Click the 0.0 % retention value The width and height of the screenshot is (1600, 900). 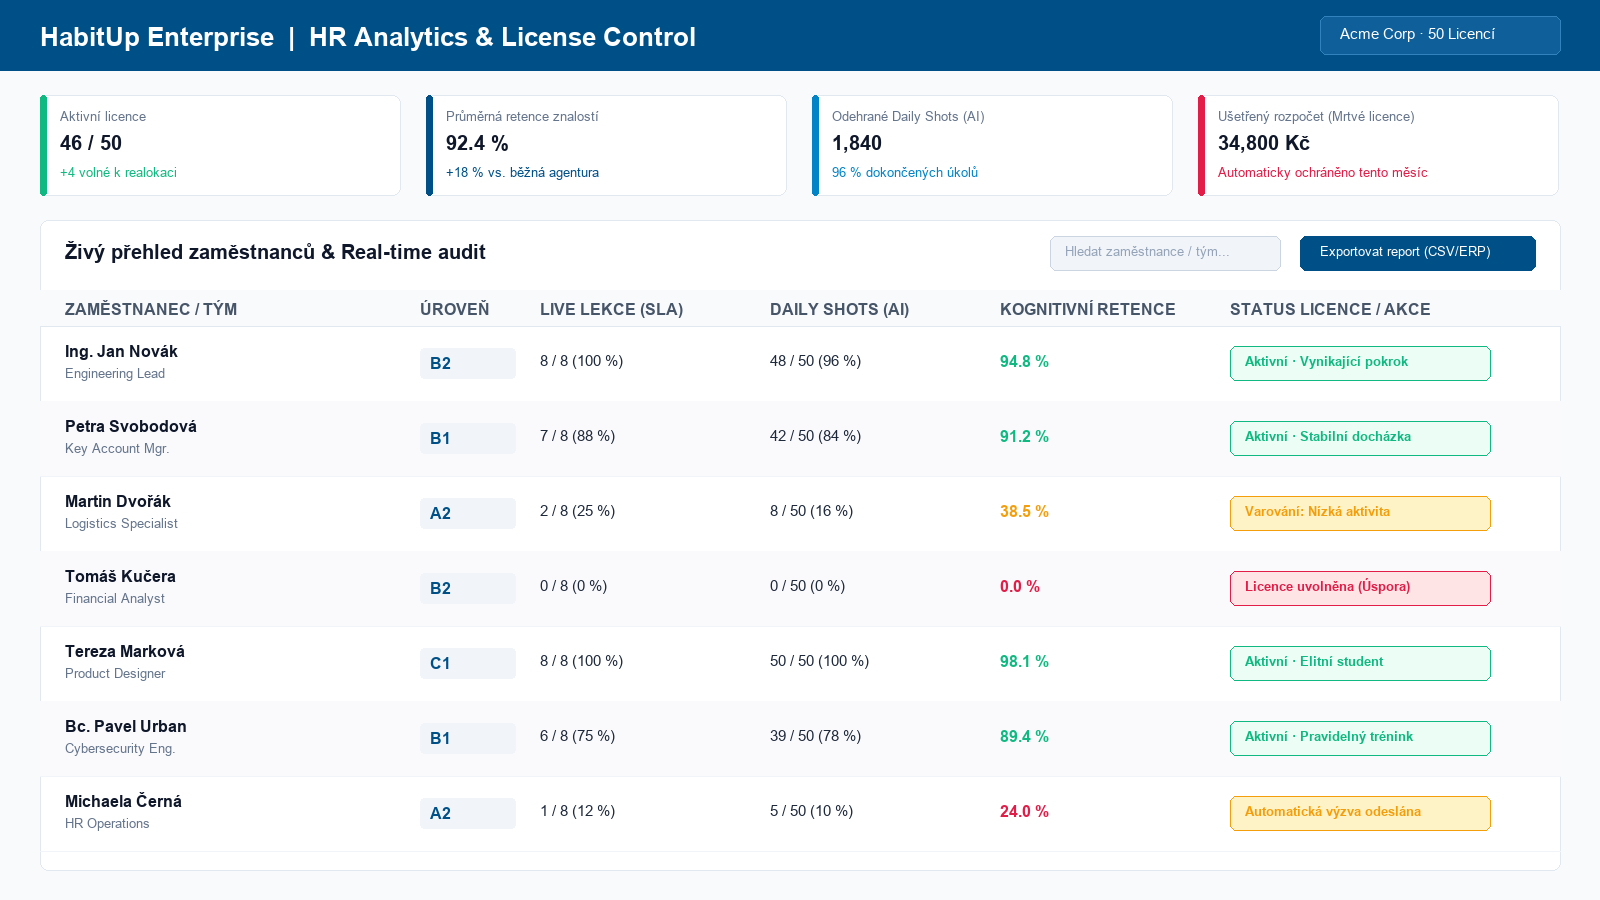click(1020, 587)
